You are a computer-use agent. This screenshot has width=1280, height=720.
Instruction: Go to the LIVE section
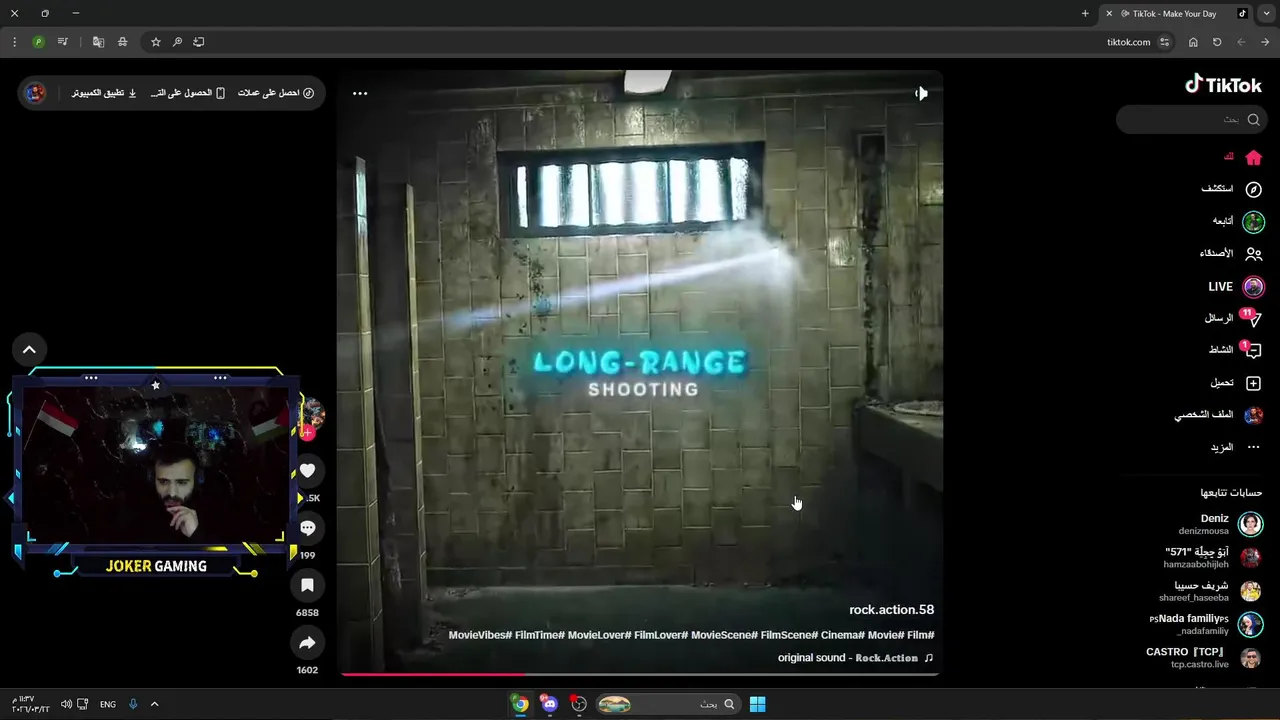(x=1236, y=287)
